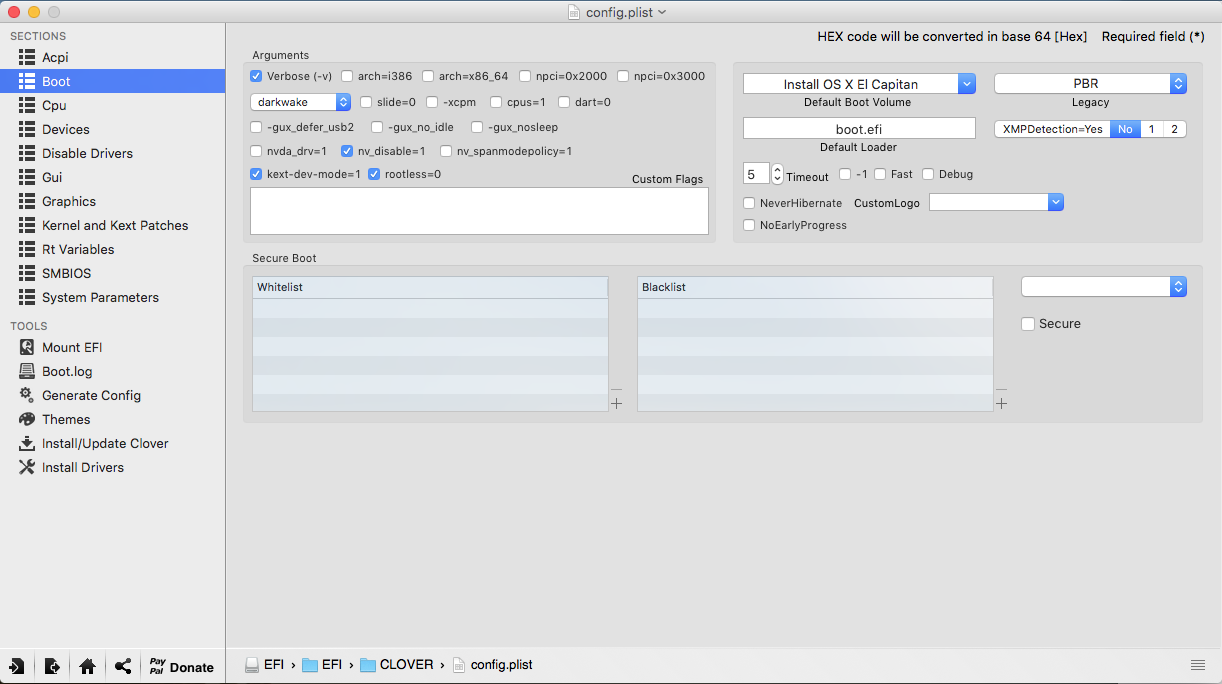Enable the arch=x86_64 checkbox
This screenshot has height=684, width=1222.
428,76
